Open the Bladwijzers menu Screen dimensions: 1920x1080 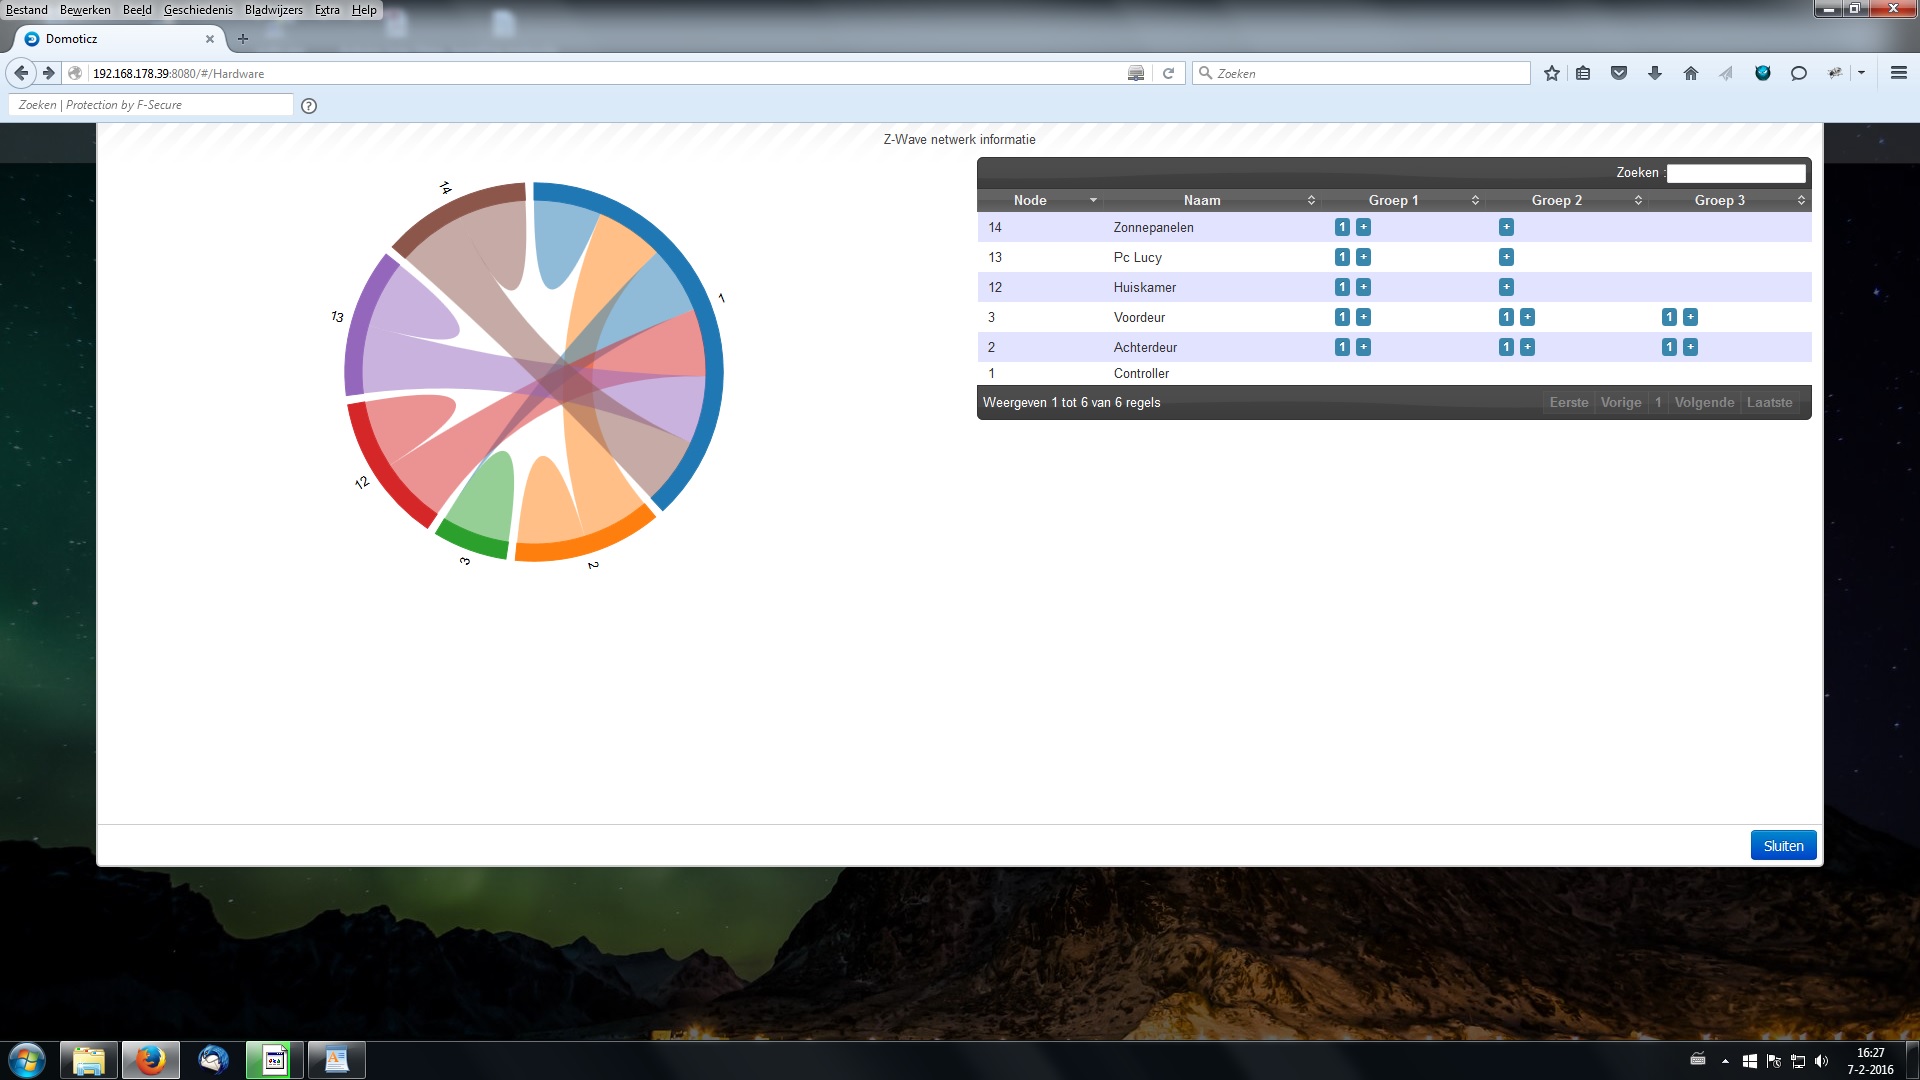[x=273, y=10]
